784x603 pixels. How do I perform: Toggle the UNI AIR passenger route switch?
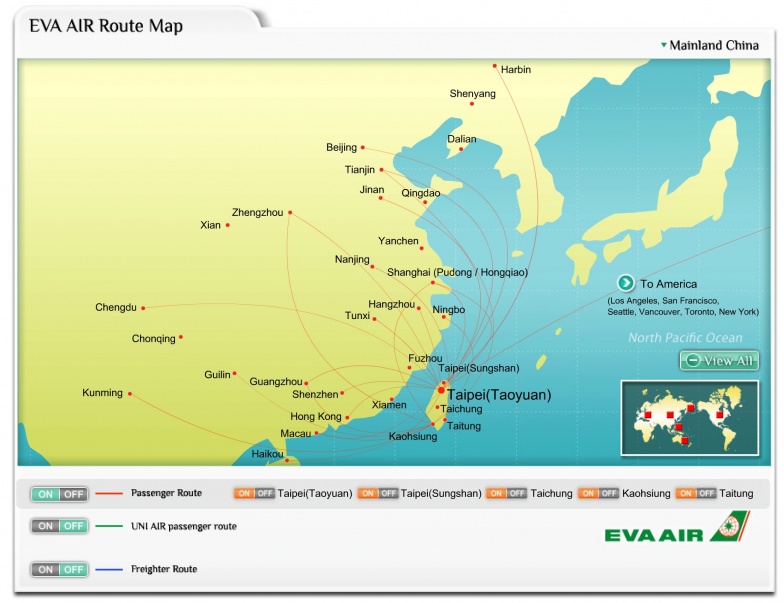coord(60,526)
